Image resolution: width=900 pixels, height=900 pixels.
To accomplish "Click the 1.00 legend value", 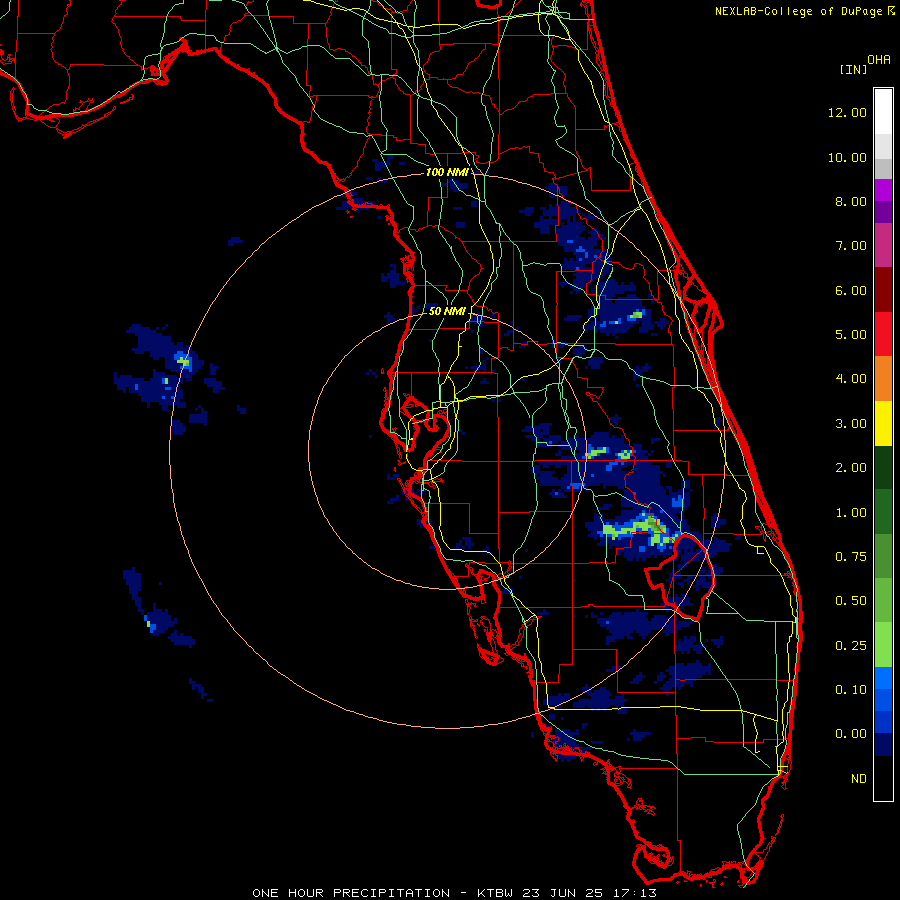I will (x=851, y=513).
